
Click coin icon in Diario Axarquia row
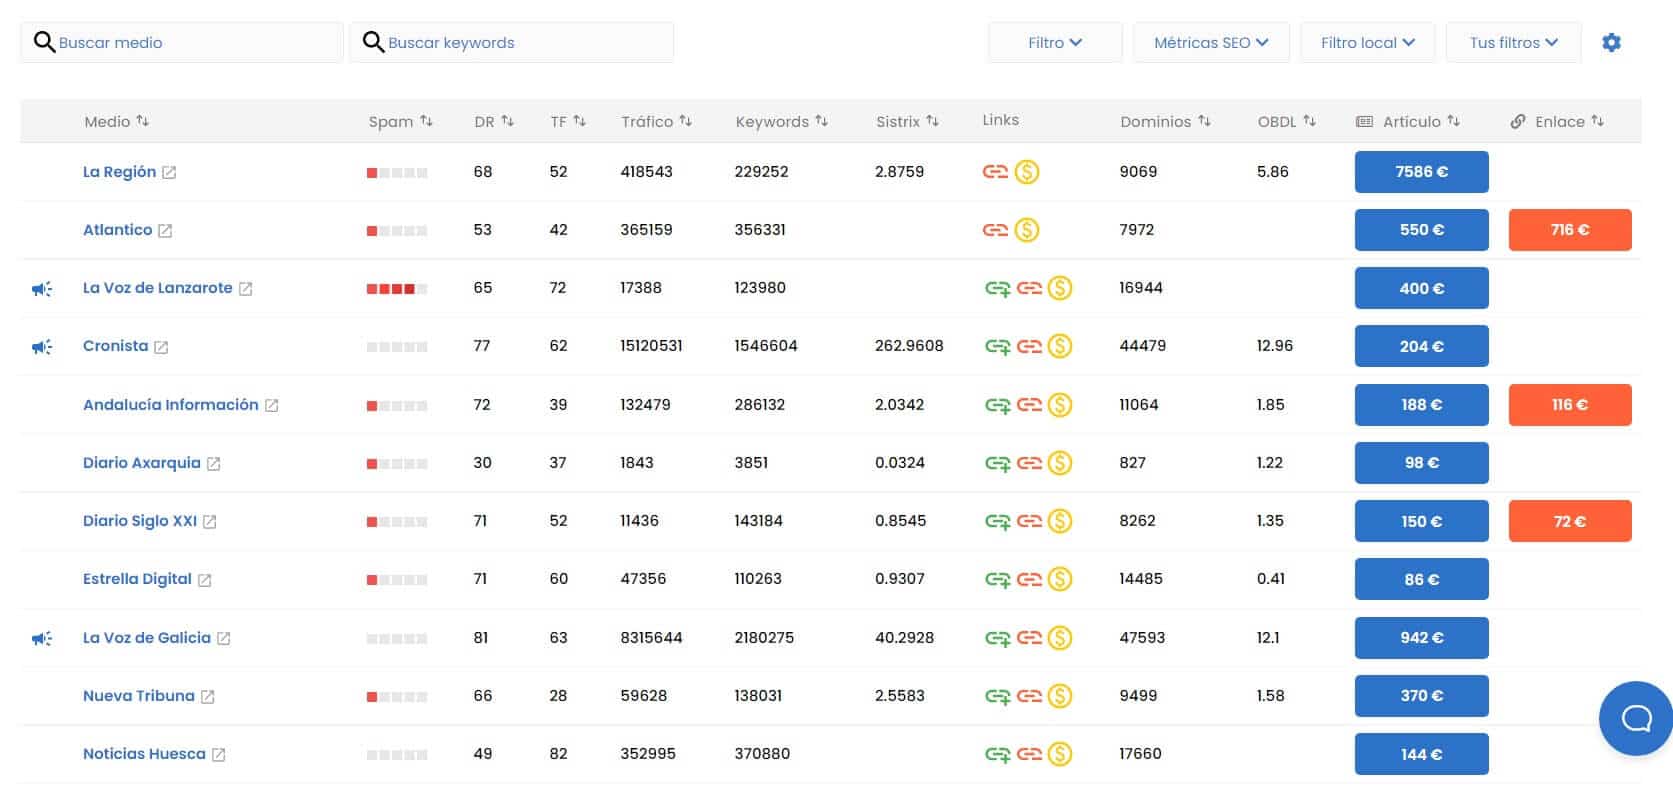(x=1060, y=463)
